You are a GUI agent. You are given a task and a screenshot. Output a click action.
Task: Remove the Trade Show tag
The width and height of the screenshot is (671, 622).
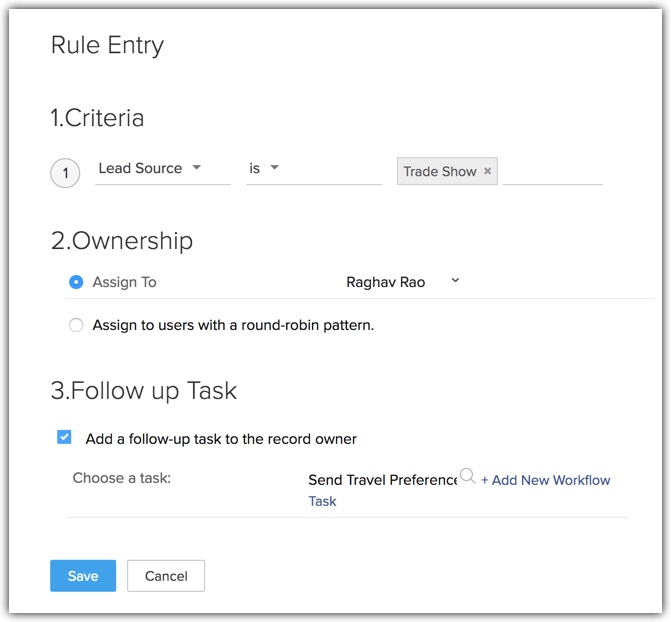tap(488, 171)
